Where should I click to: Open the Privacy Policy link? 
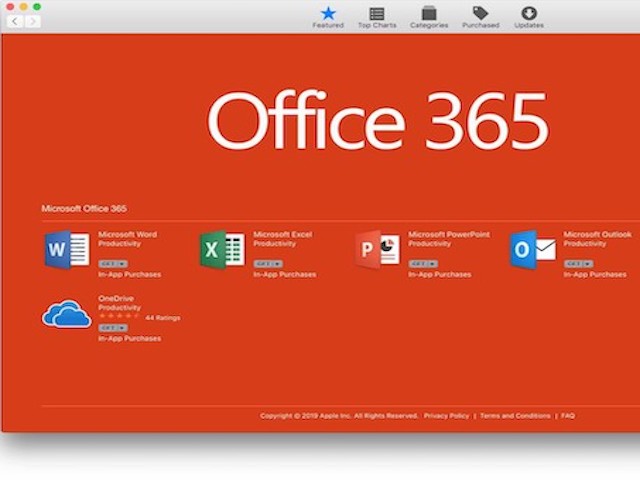446,415
